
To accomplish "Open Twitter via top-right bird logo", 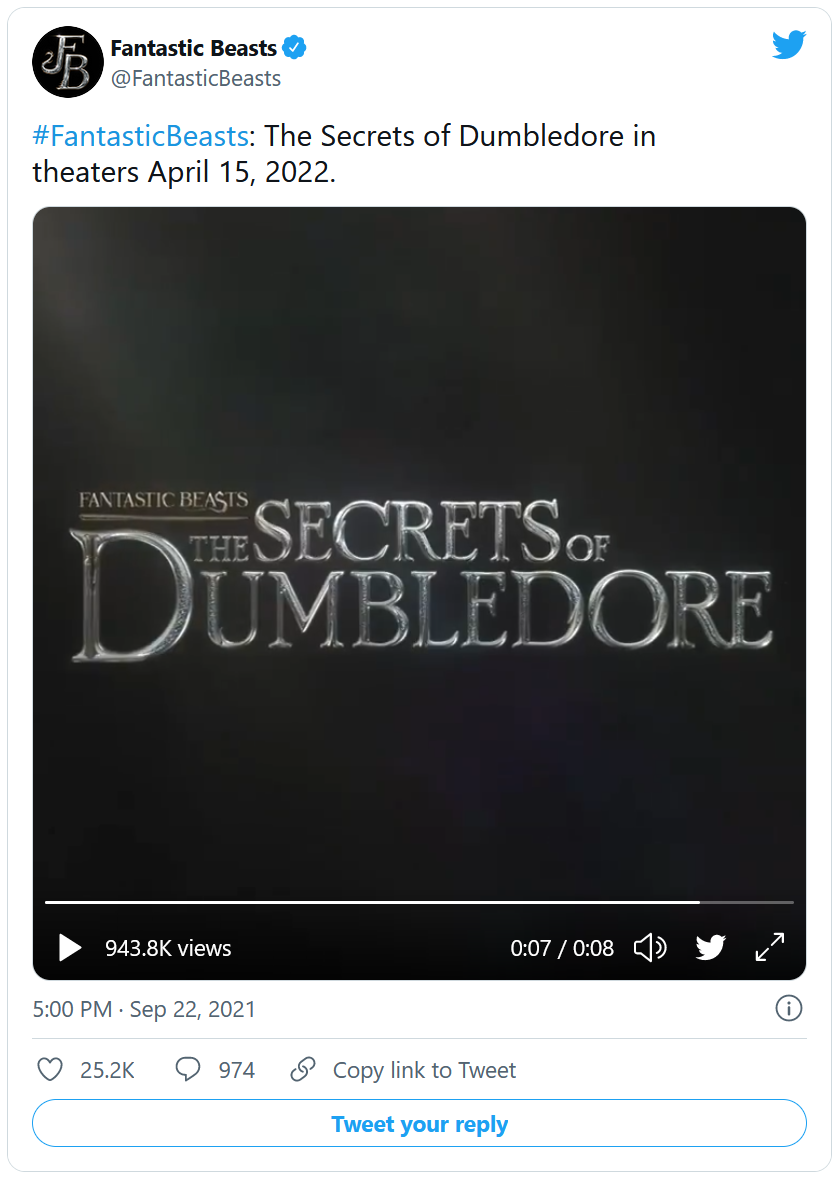I will pos(789,45).
